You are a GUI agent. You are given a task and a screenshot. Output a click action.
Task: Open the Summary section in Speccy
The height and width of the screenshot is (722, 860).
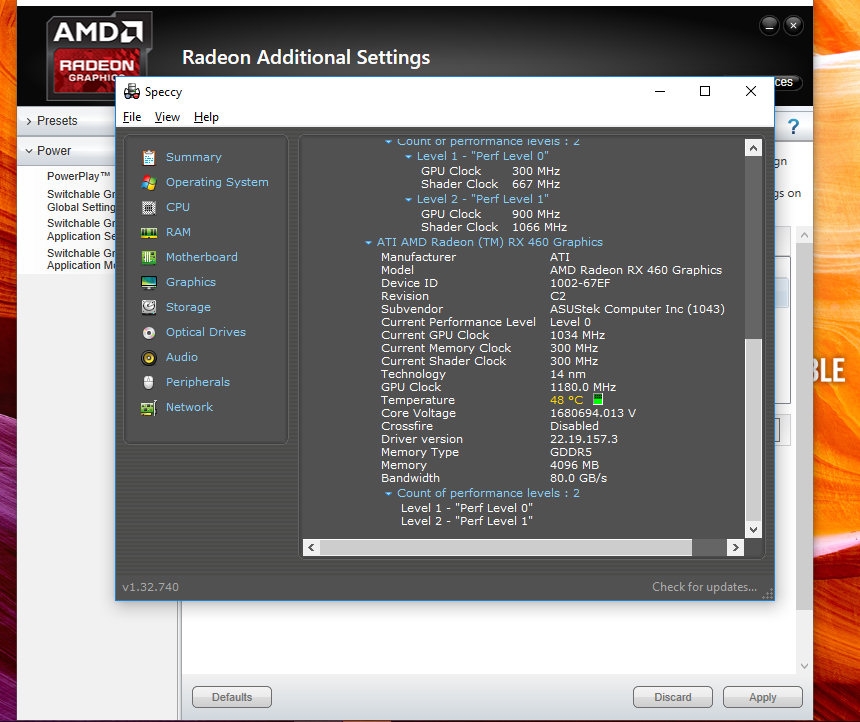coord(193,157)
